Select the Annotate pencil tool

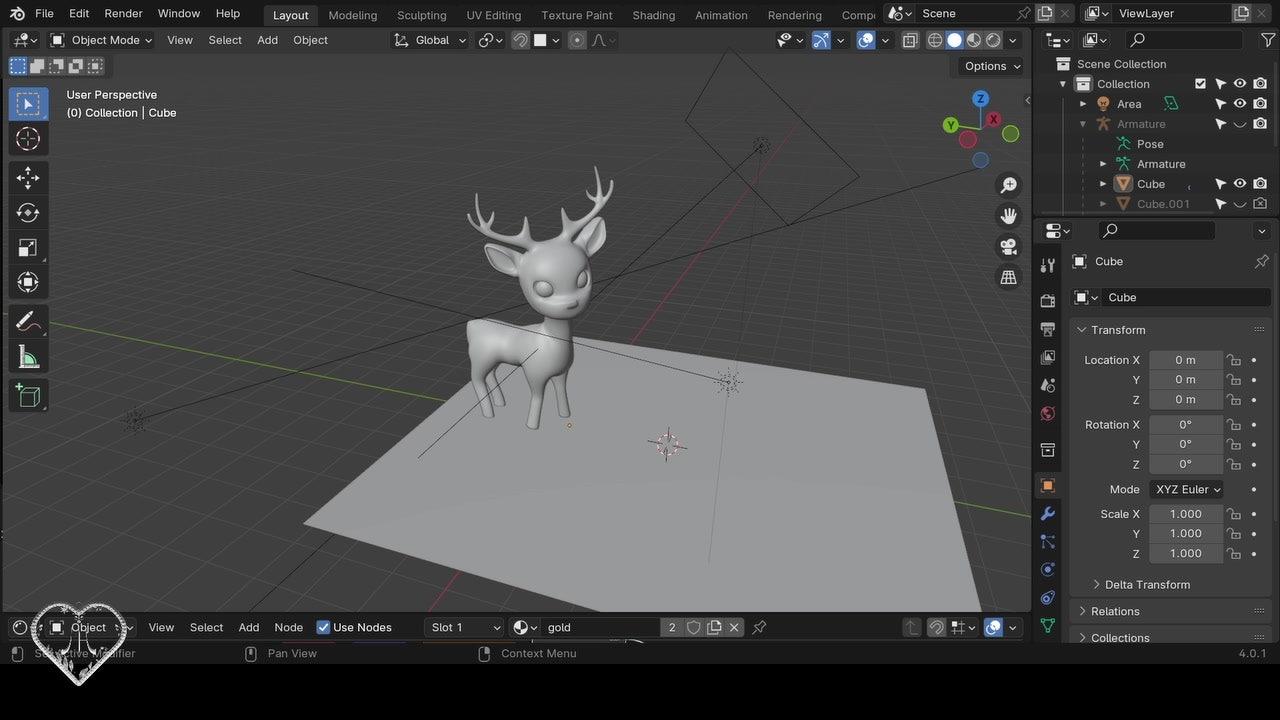tap(28, 322)
